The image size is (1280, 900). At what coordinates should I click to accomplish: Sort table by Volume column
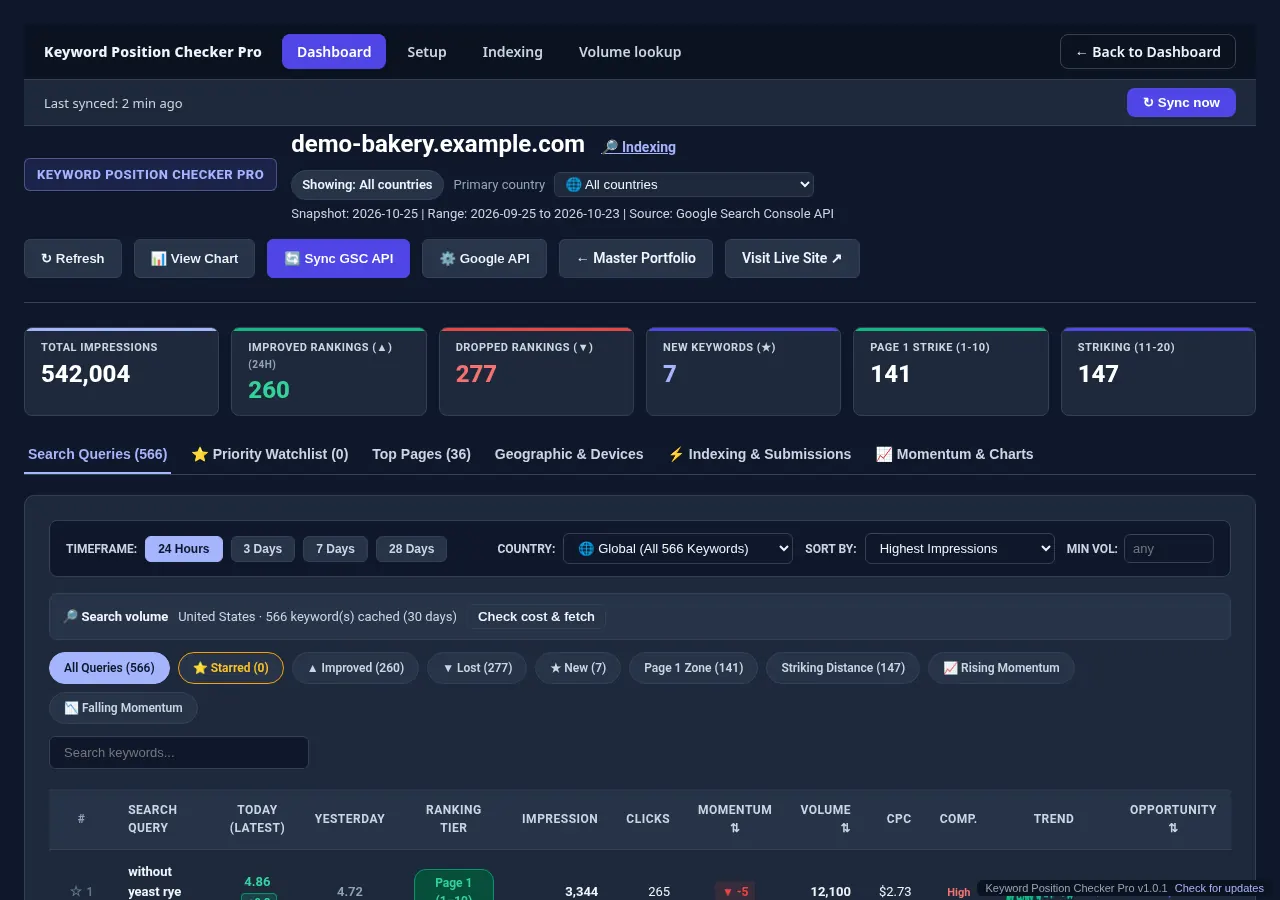[825, 819]
